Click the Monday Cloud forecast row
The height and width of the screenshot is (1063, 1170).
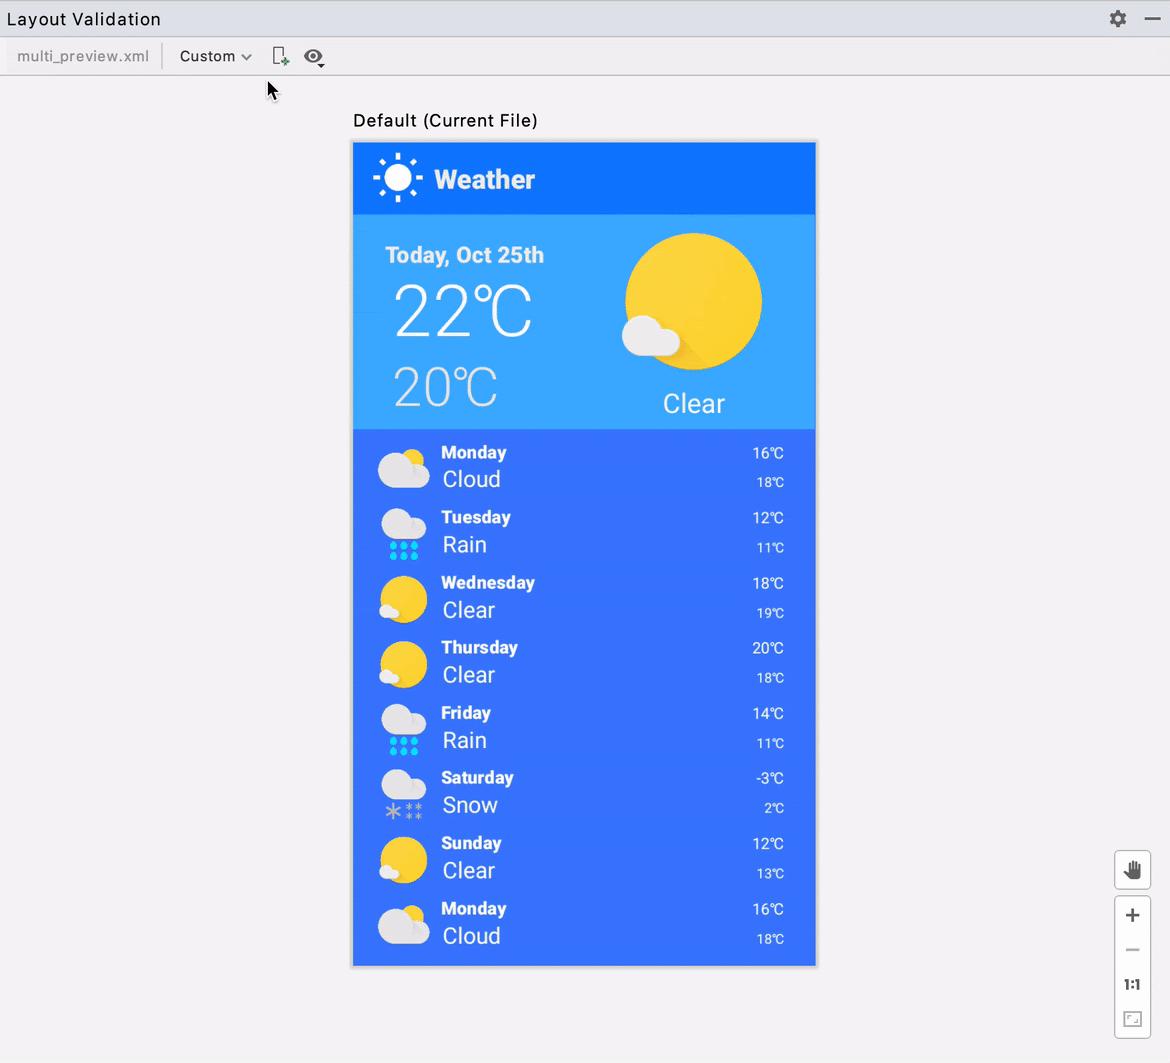583,466
